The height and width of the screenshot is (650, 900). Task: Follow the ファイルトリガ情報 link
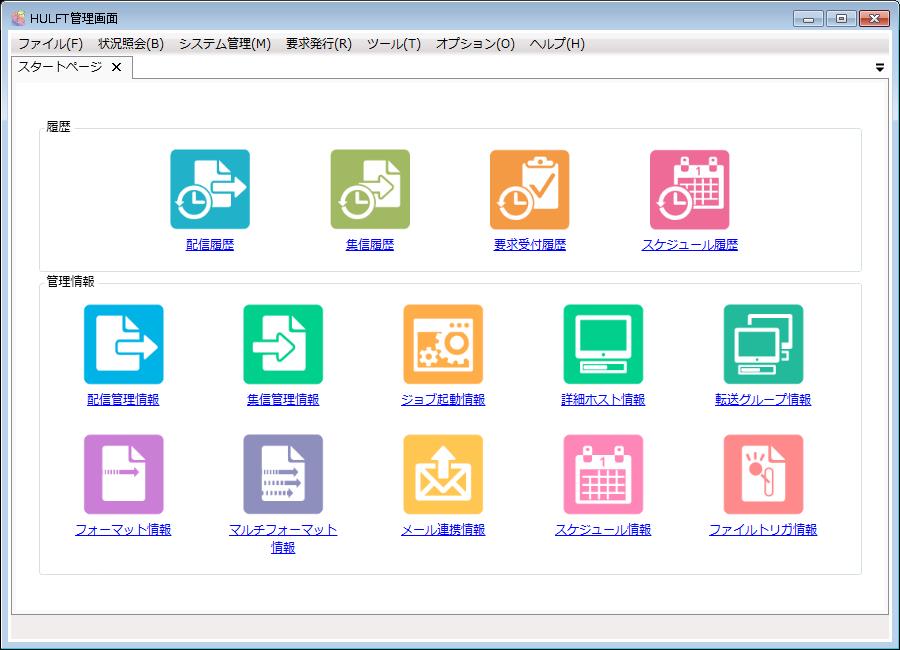[x=763, y=529]
